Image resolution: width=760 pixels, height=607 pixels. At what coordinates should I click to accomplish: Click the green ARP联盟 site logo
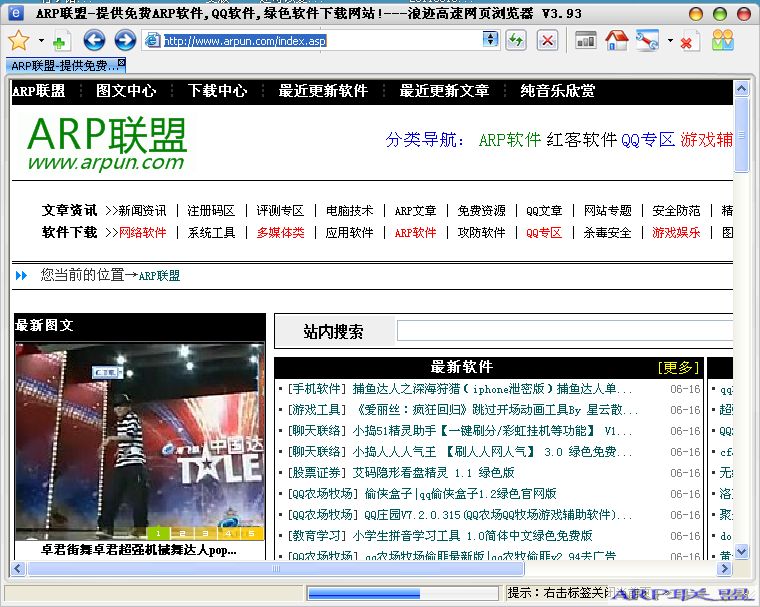(107, 143)
